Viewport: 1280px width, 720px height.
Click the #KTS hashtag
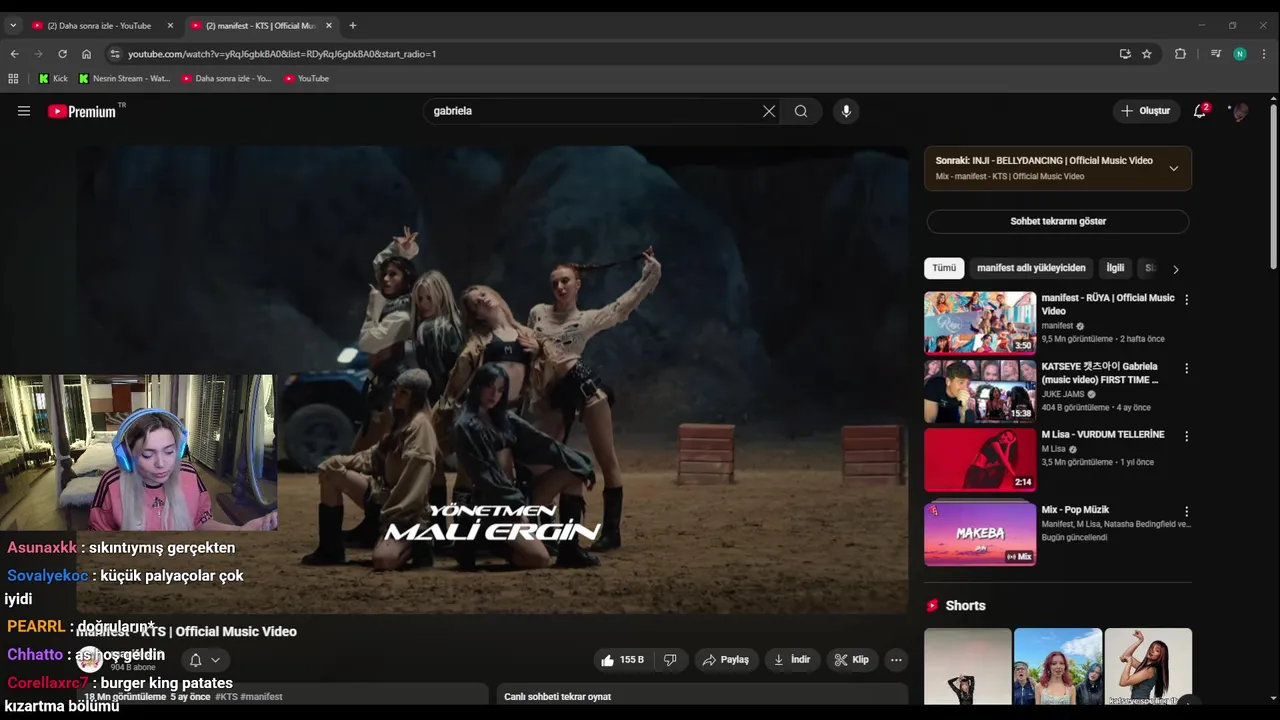225,697
